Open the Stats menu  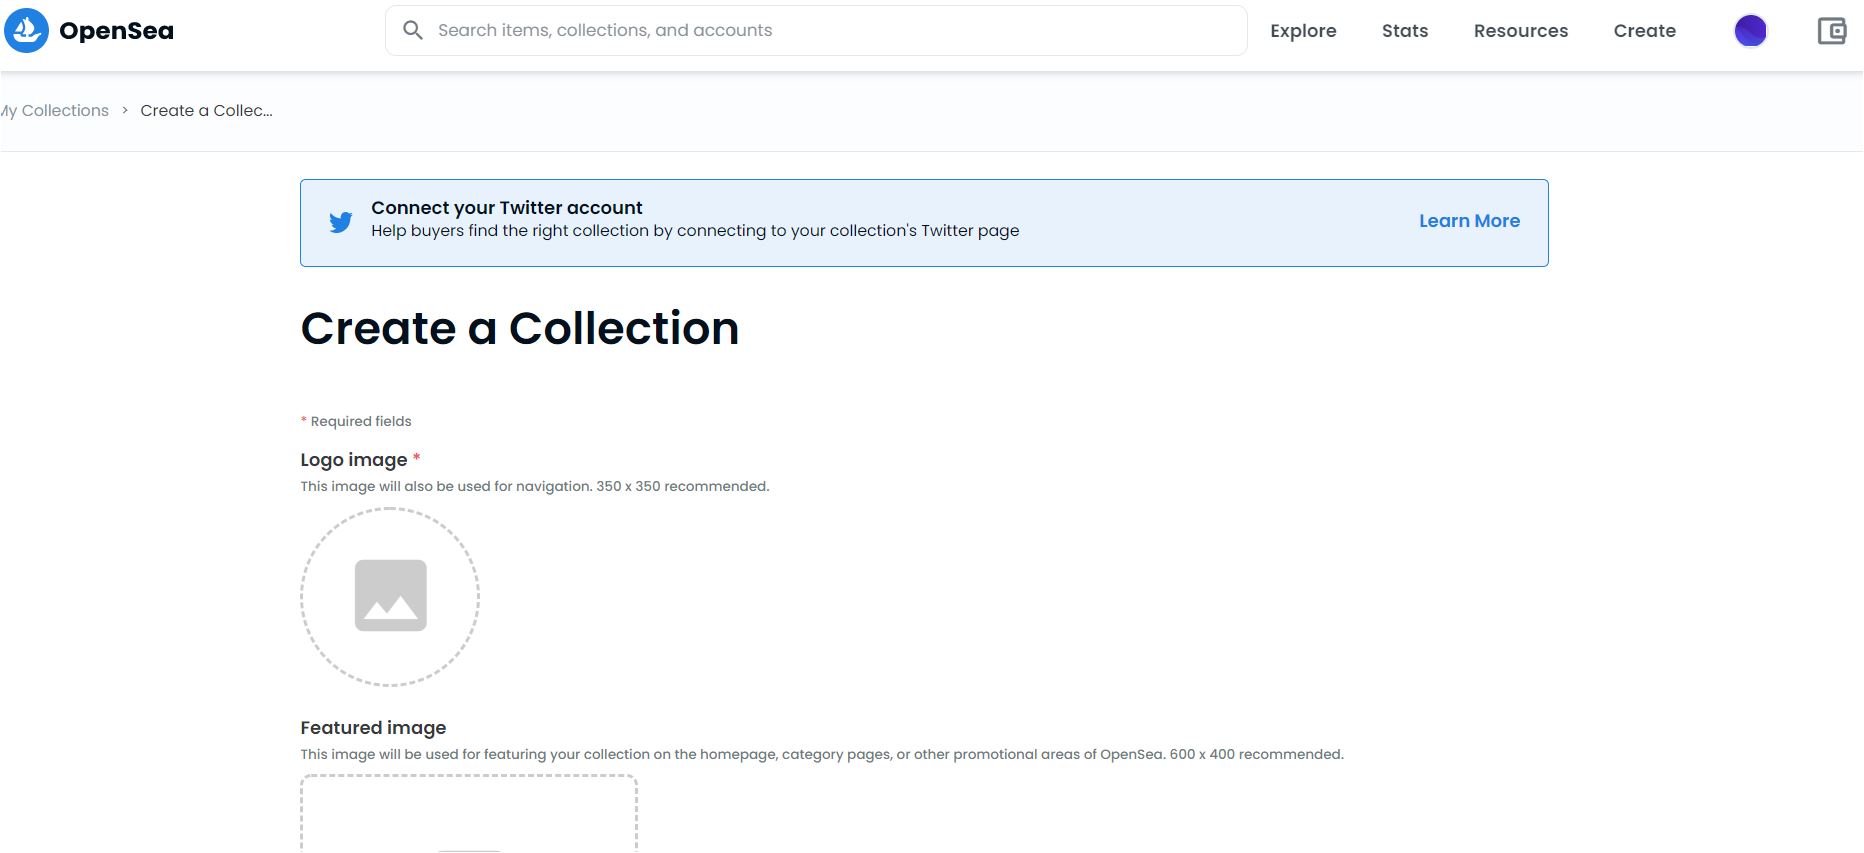point(1404,31)
